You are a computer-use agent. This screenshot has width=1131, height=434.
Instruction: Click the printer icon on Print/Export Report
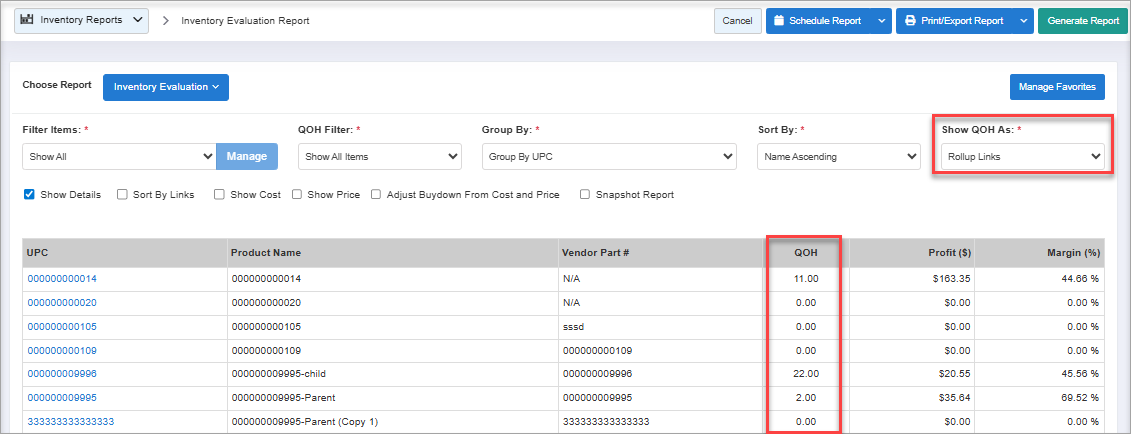point(910,21)
